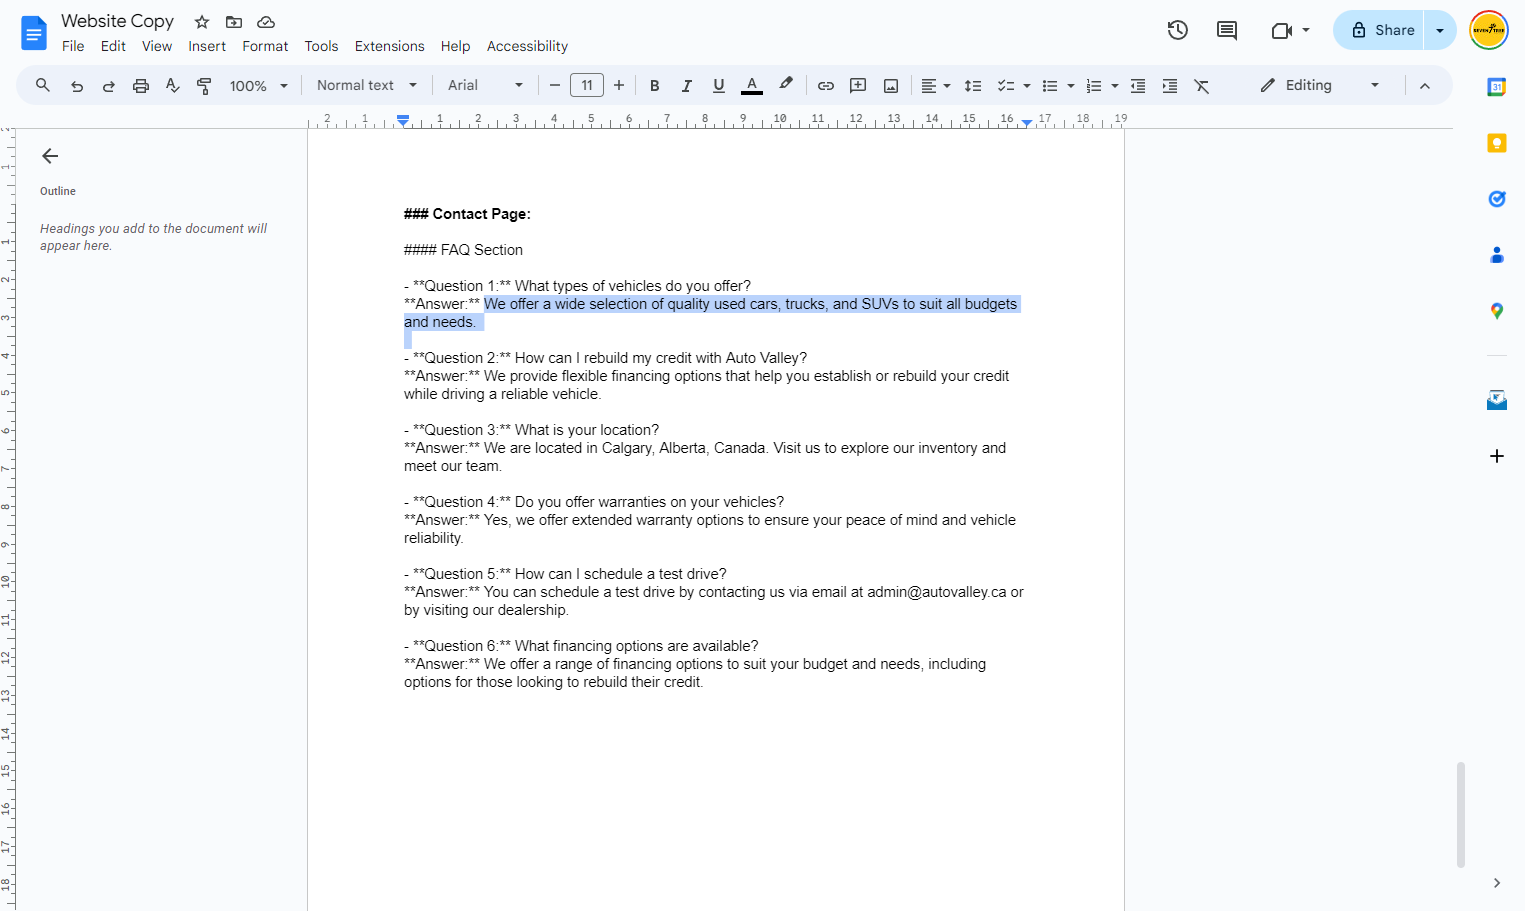This screenshot has height=911, width=1525.
Task: Activate the Paint format roller icon
Action: 204,86
